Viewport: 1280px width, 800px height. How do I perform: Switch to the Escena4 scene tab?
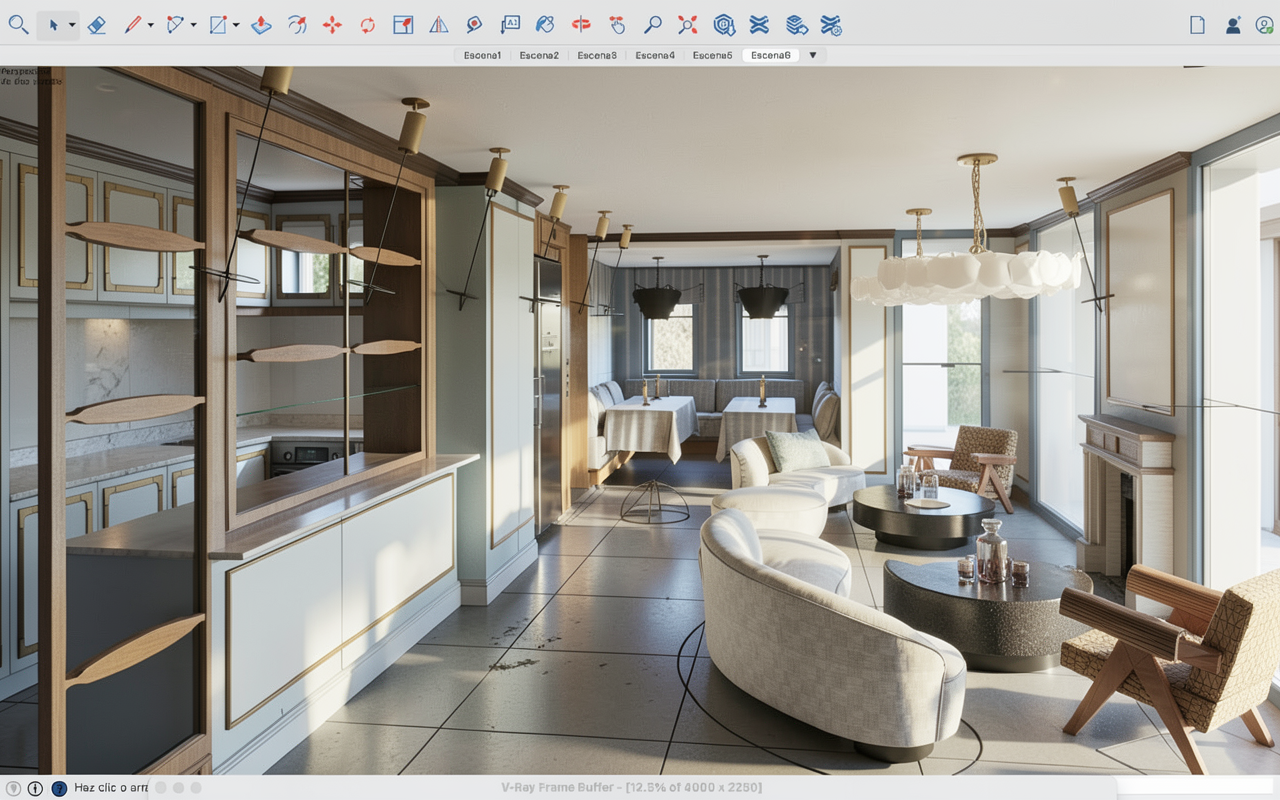655,55
